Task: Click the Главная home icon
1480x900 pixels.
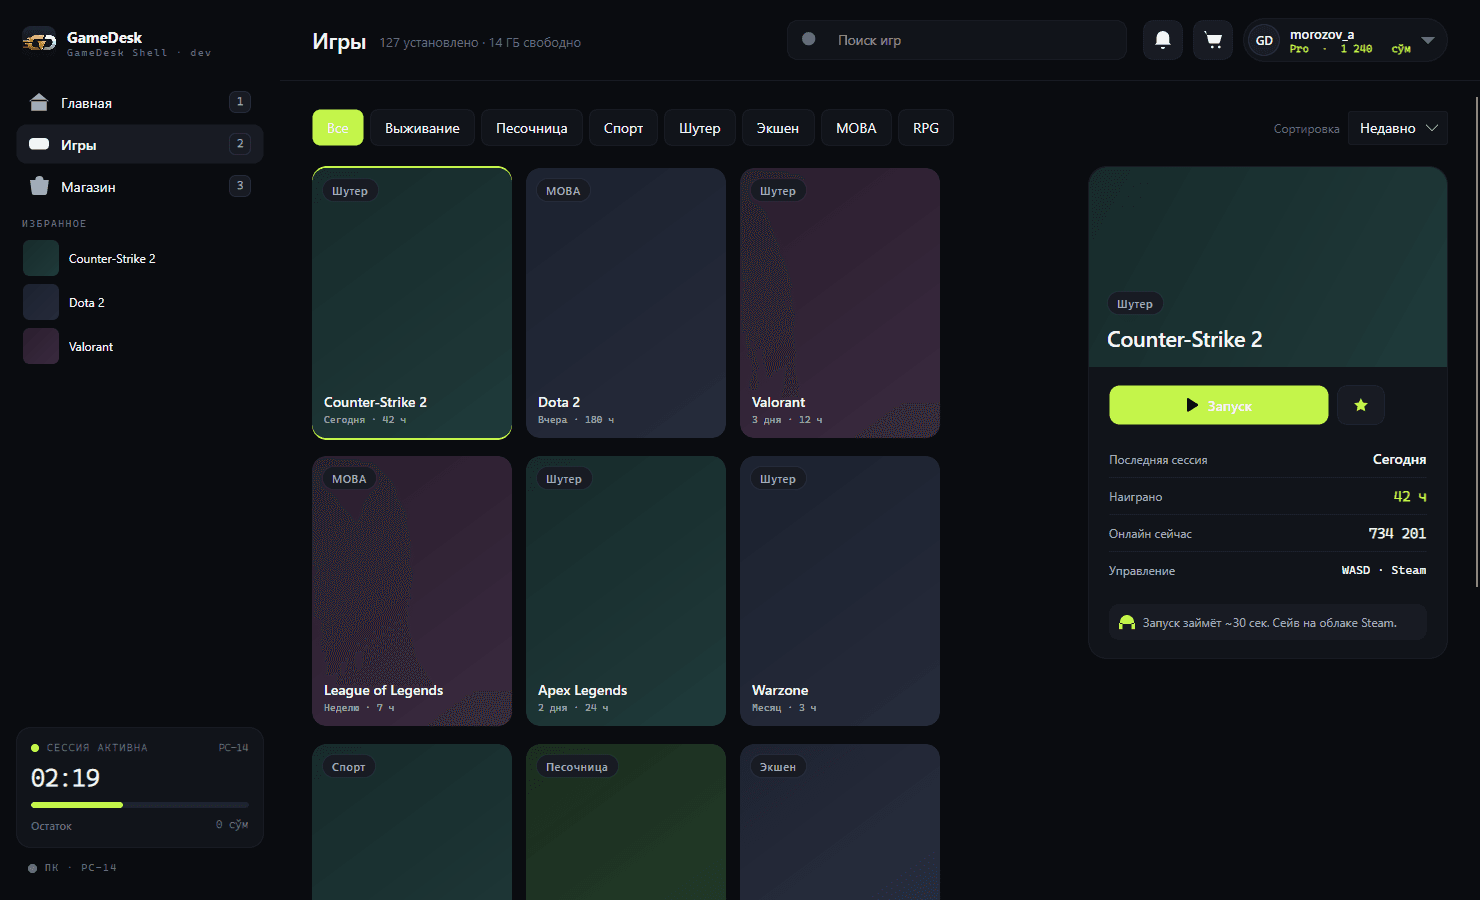Action: click(39, 102)
